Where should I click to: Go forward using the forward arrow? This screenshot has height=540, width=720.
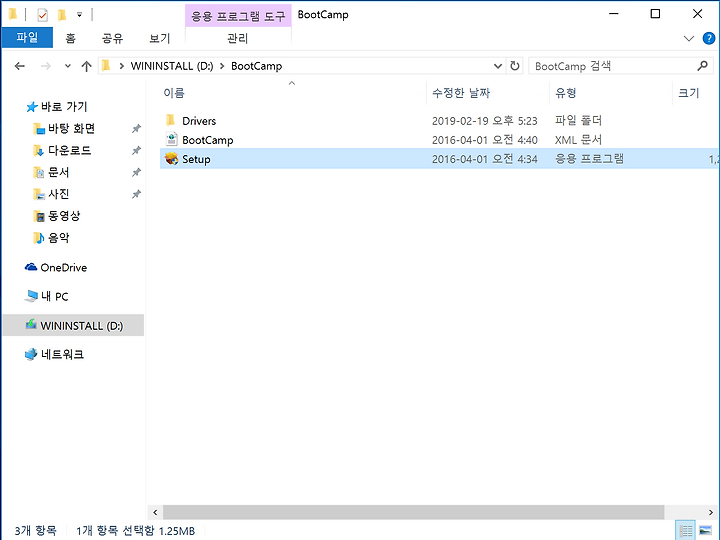click(45, 66)
